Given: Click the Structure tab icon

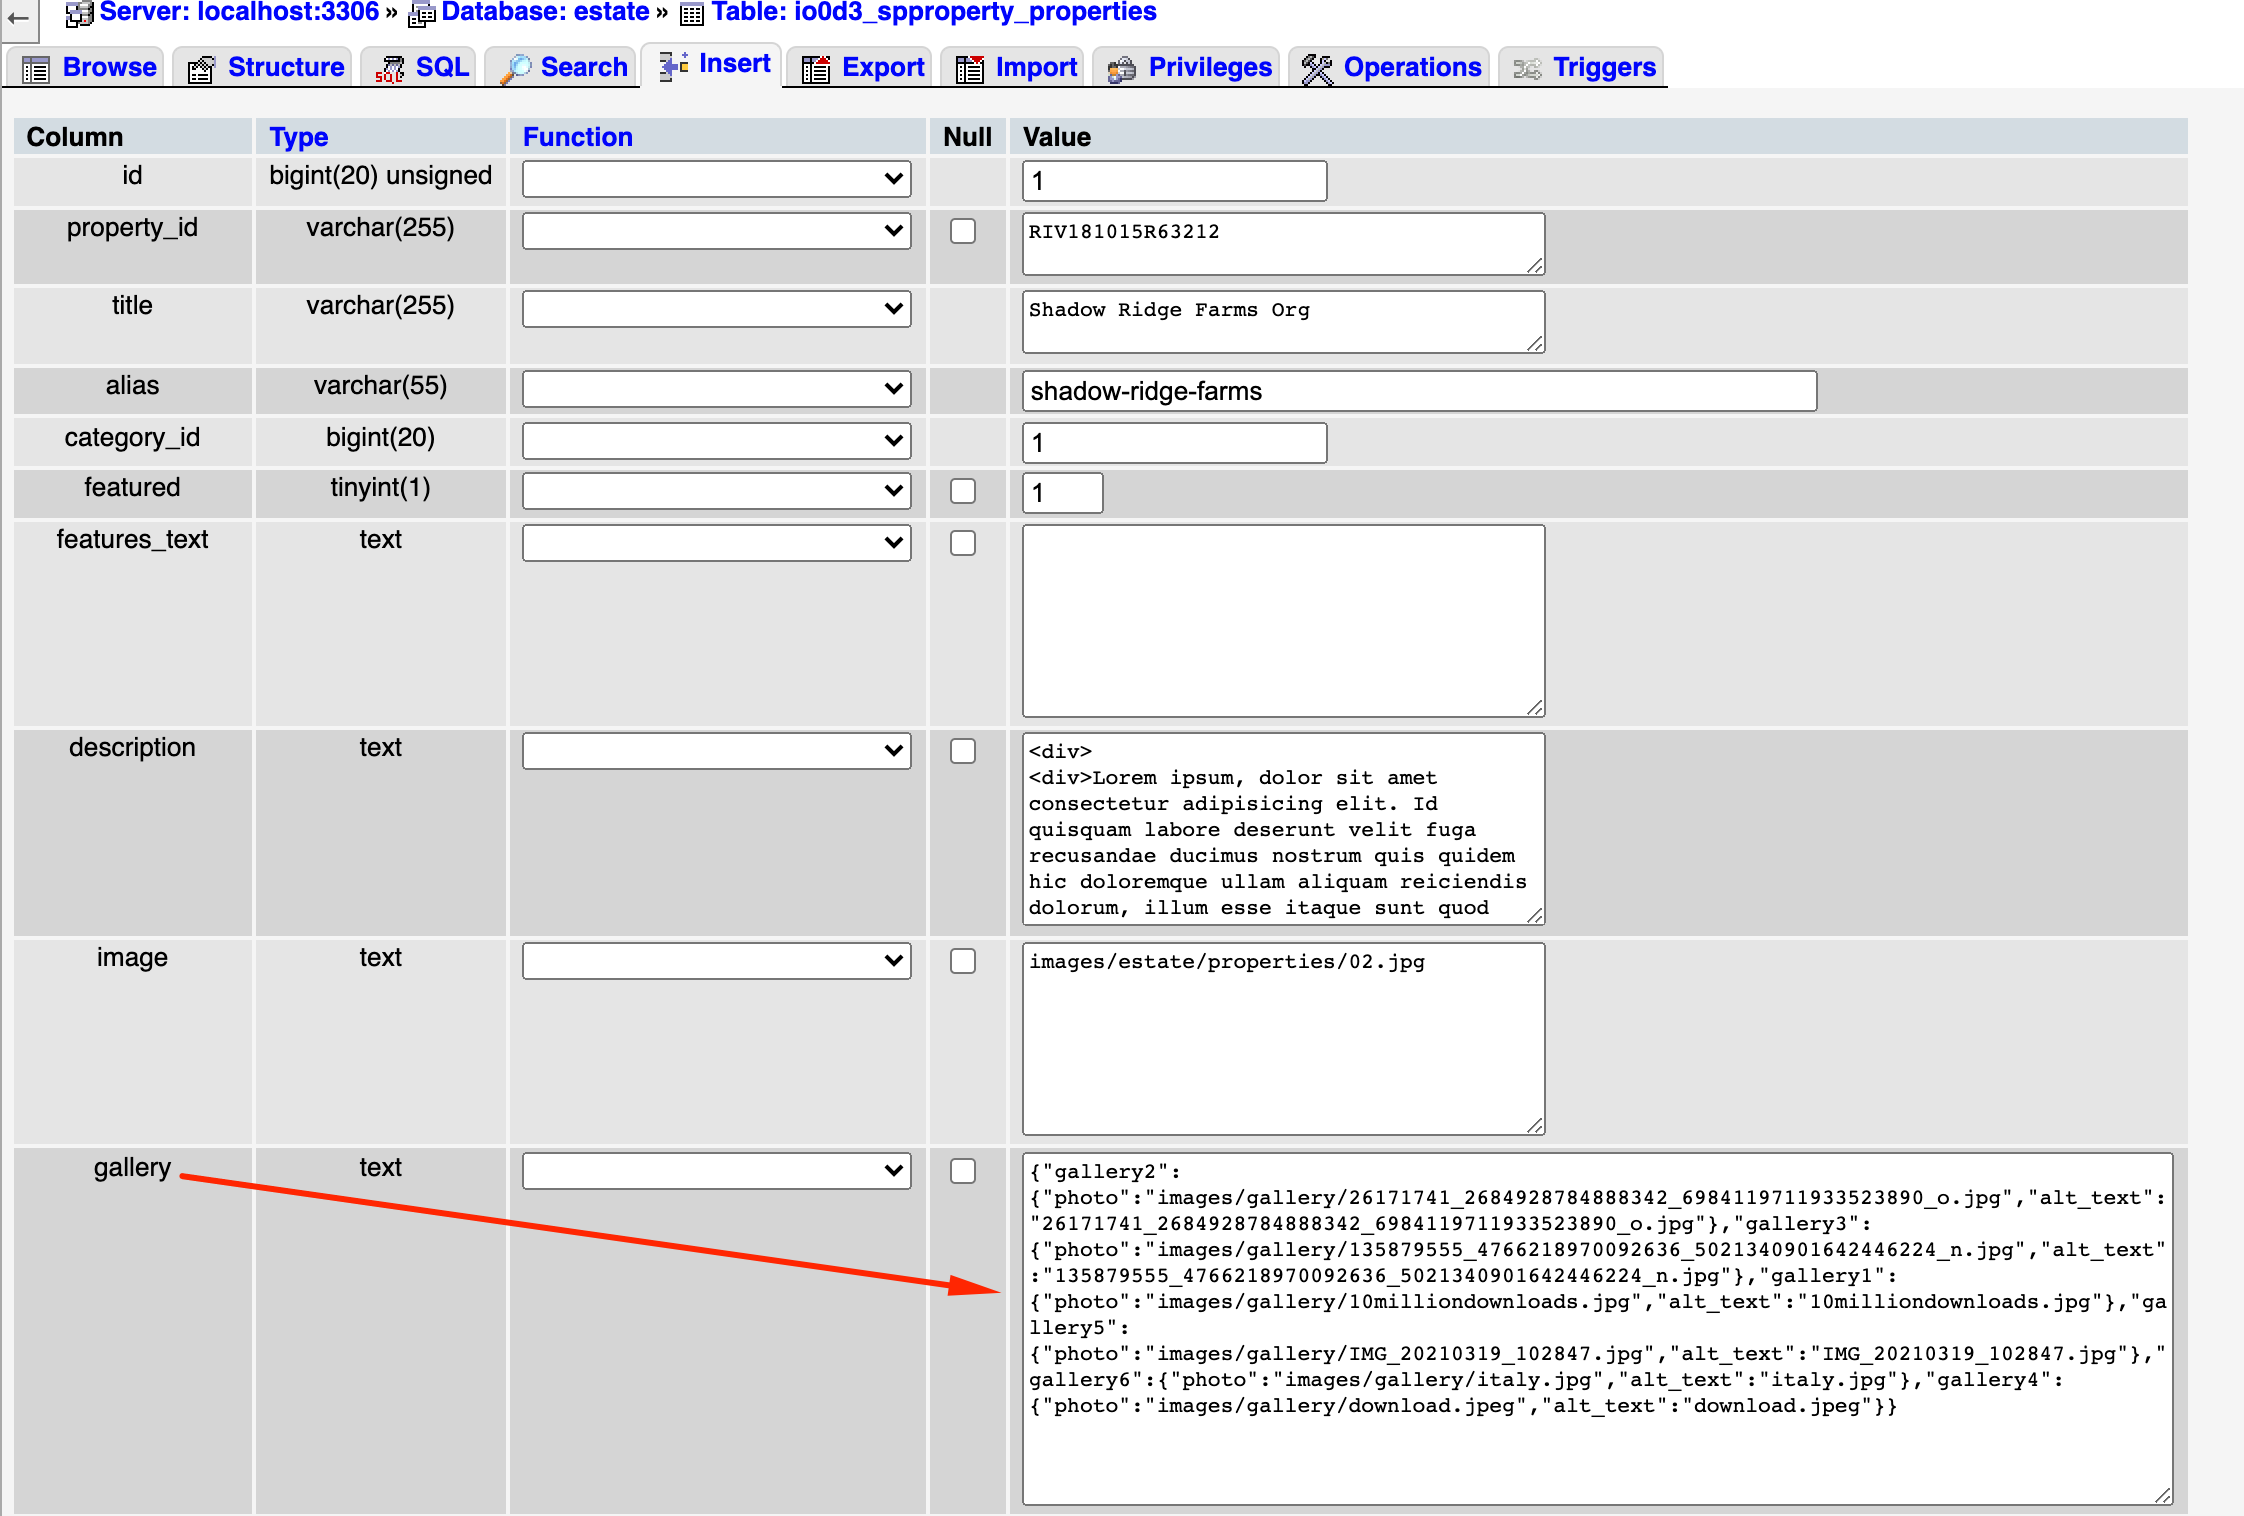Looking at the screenshot, I should 201,69.
